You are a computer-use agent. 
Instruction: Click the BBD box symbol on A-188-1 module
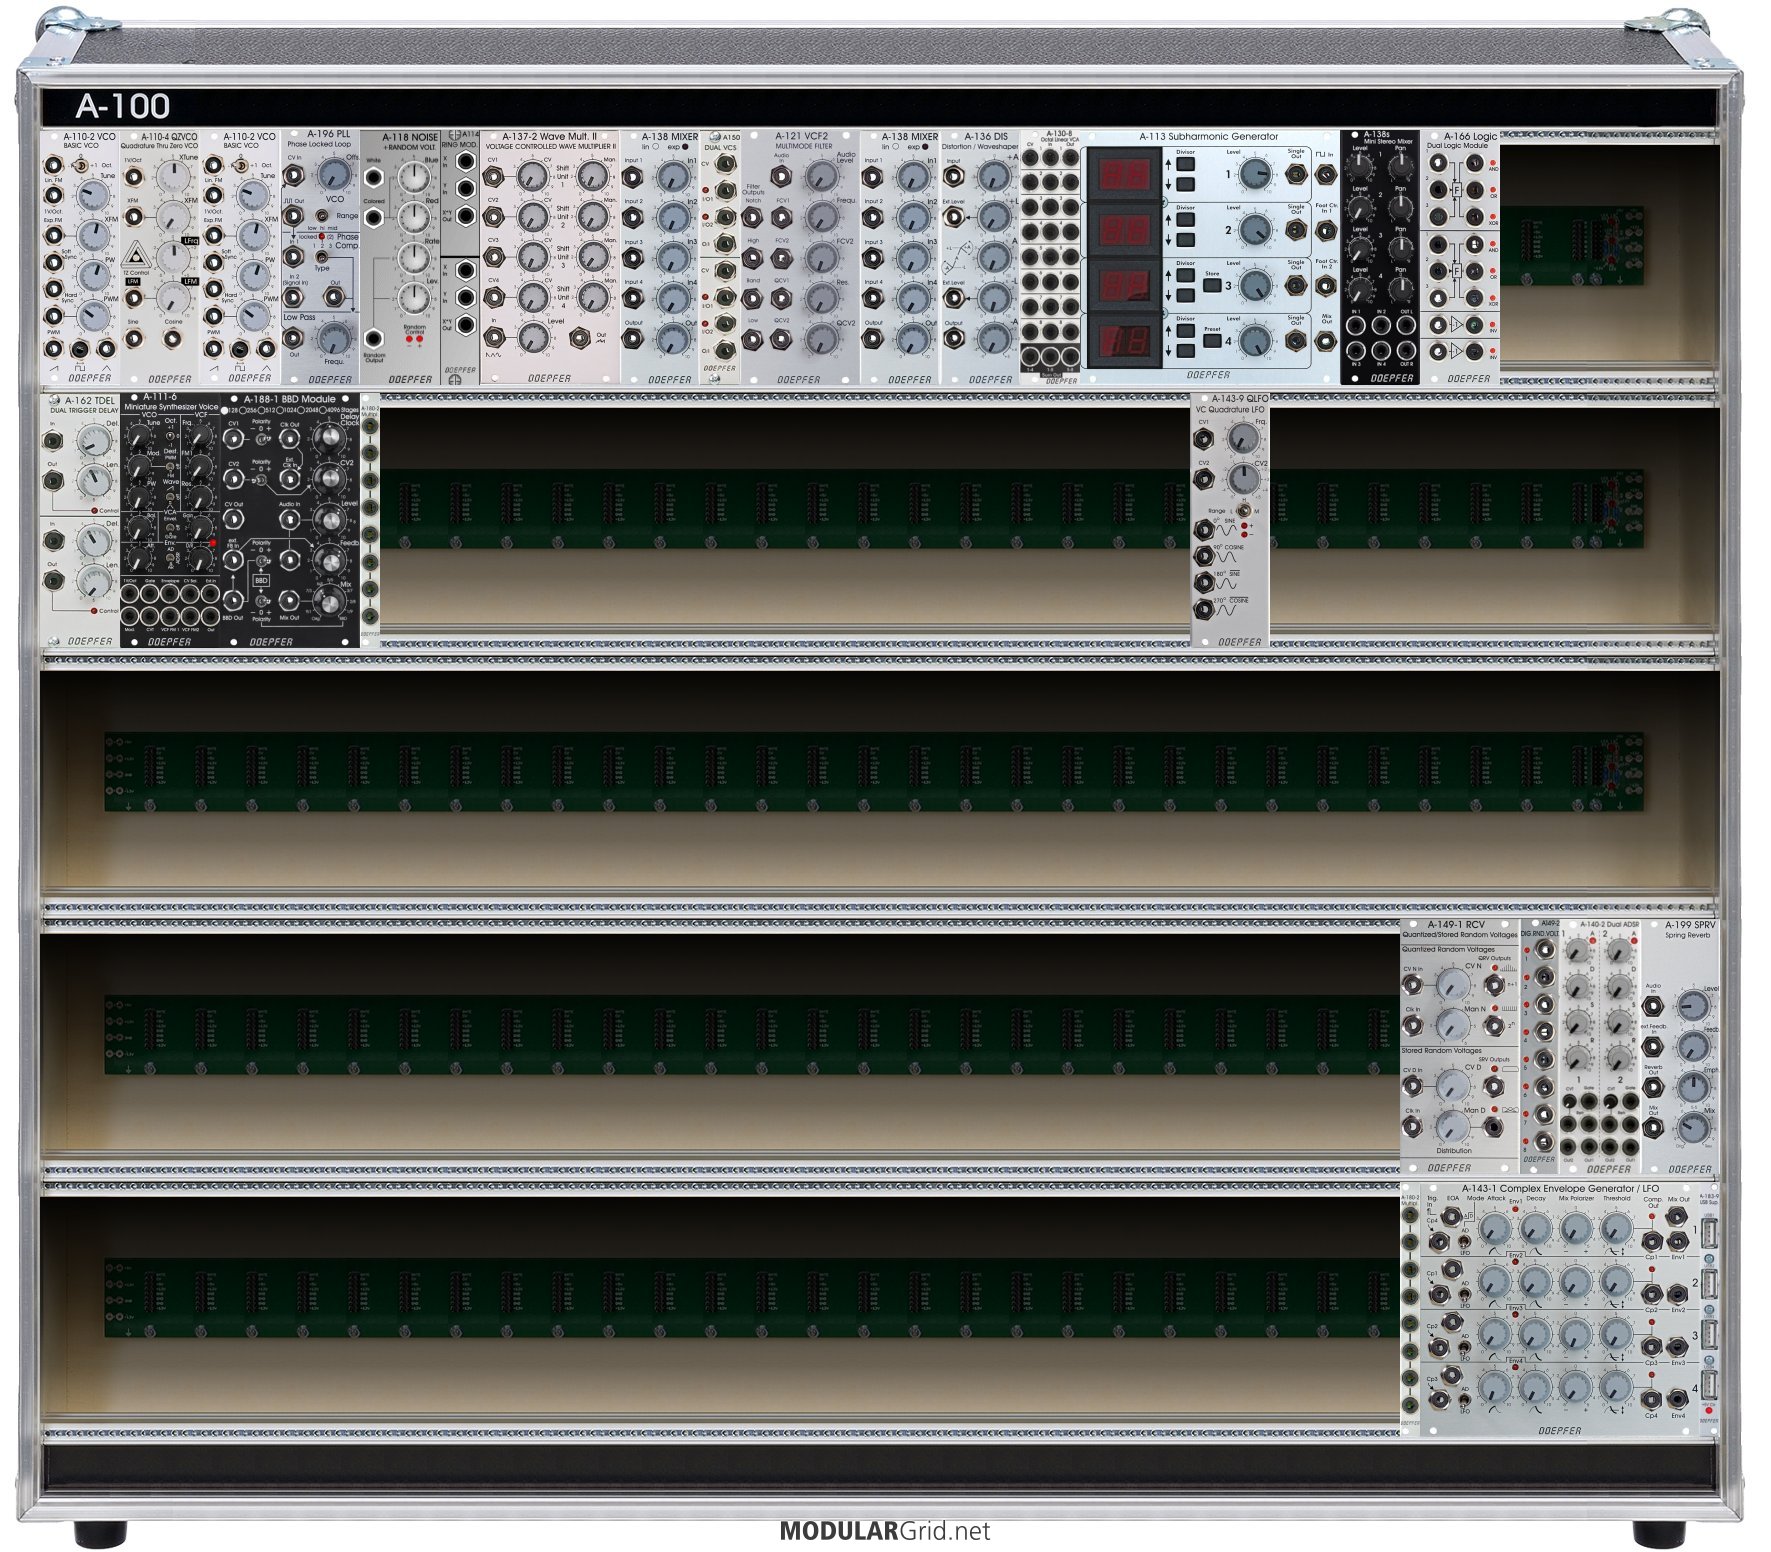tap(261, 580)
